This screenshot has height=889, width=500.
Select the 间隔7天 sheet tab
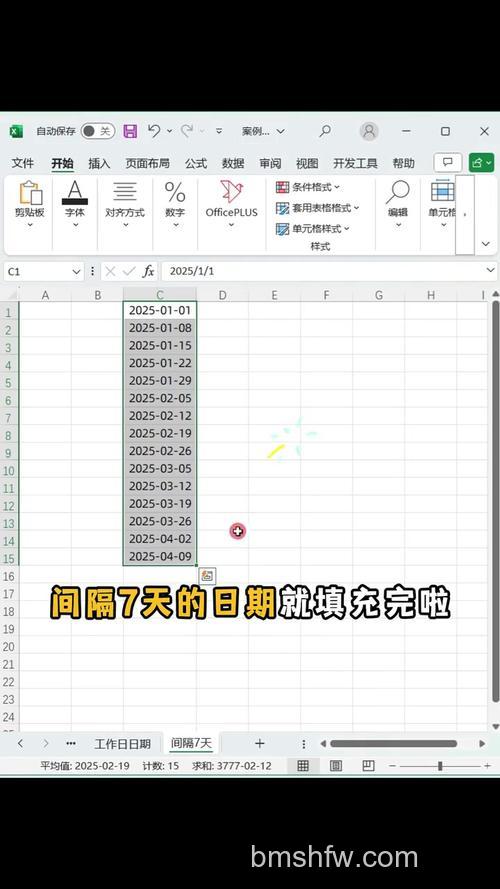click(x=191, y=743)
